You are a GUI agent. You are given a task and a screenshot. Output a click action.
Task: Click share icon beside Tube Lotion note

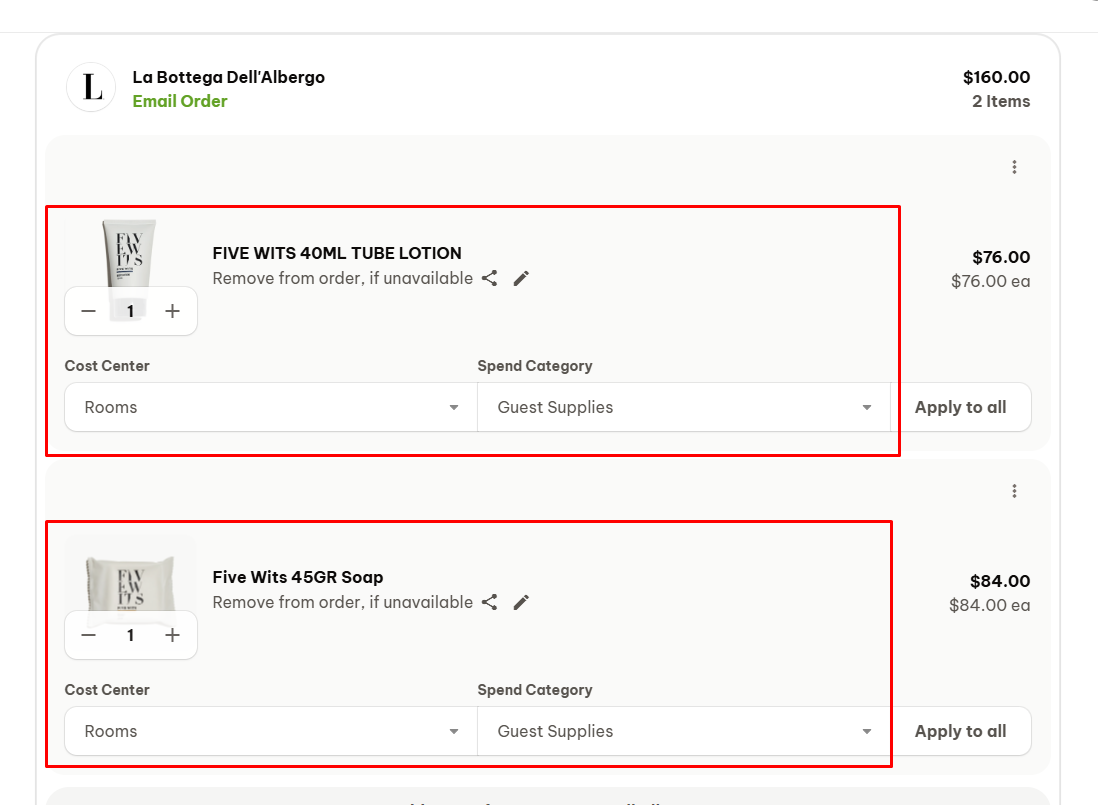(489, 278)
